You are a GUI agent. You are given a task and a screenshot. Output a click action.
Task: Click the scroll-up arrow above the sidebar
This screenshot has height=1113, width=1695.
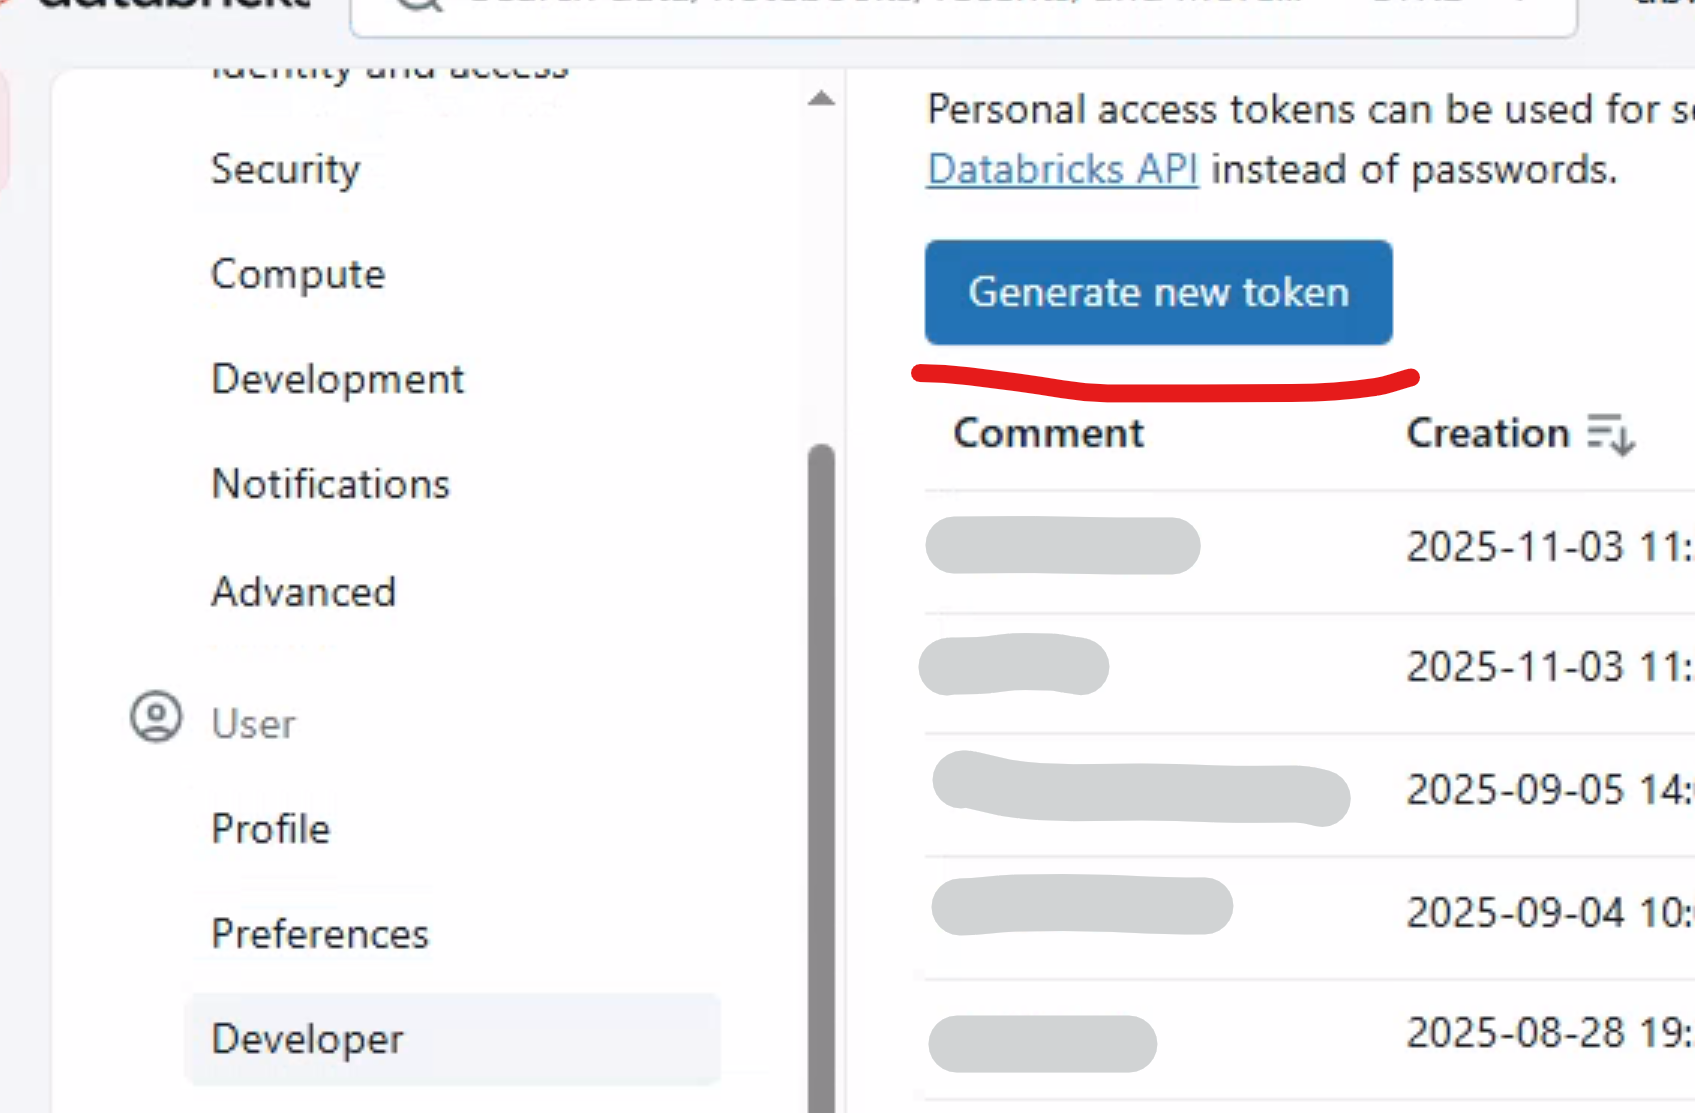point(820,97)
